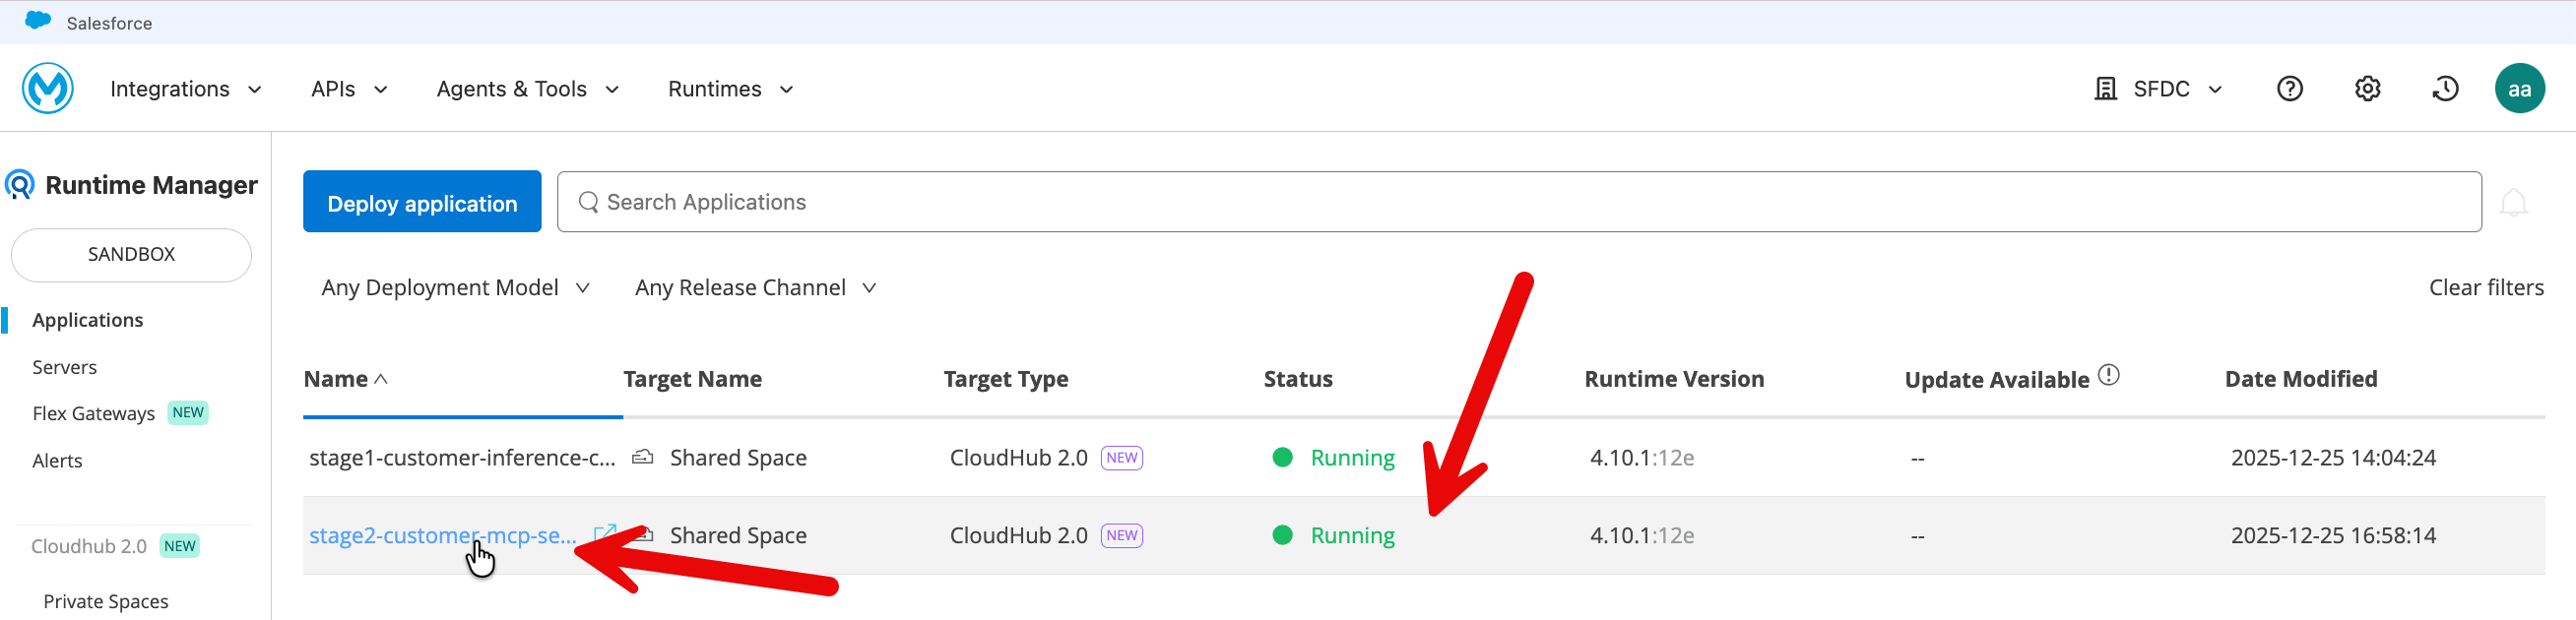Click the Deploy application button
Viewport: 2576px width, 620px height.
[422, 202]
